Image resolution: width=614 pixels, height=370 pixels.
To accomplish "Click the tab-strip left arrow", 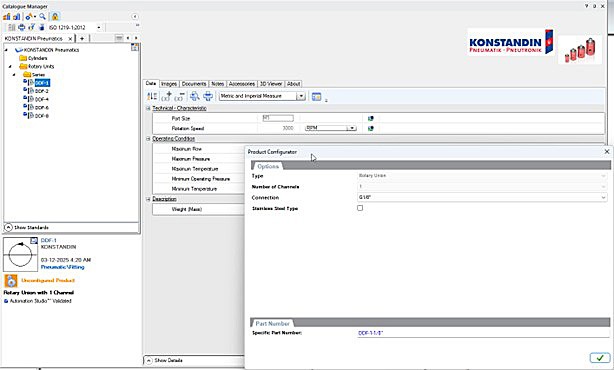I will pyautogui.click(x=128, y=38).
